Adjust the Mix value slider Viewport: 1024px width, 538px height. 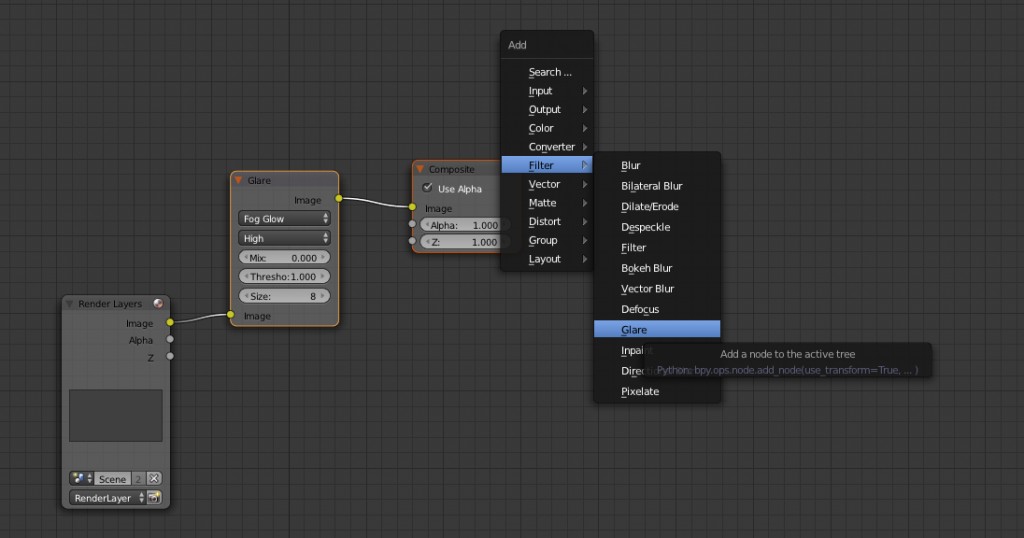pos(285,258)
